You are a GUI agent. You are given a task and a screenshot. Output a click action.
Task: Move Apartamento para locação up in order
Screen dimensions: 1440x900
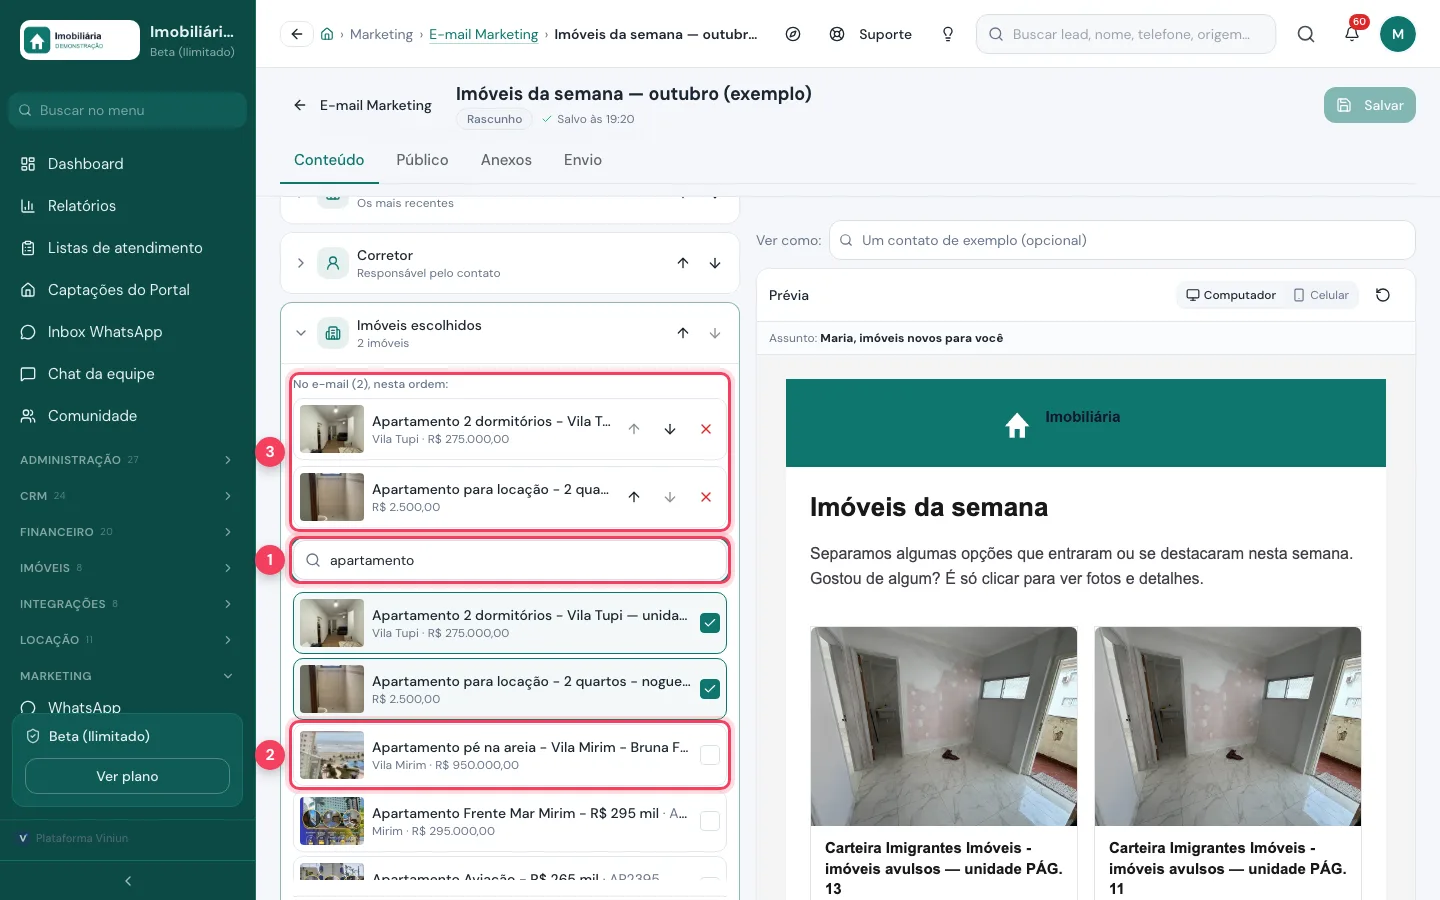click(x=634, y=497)
